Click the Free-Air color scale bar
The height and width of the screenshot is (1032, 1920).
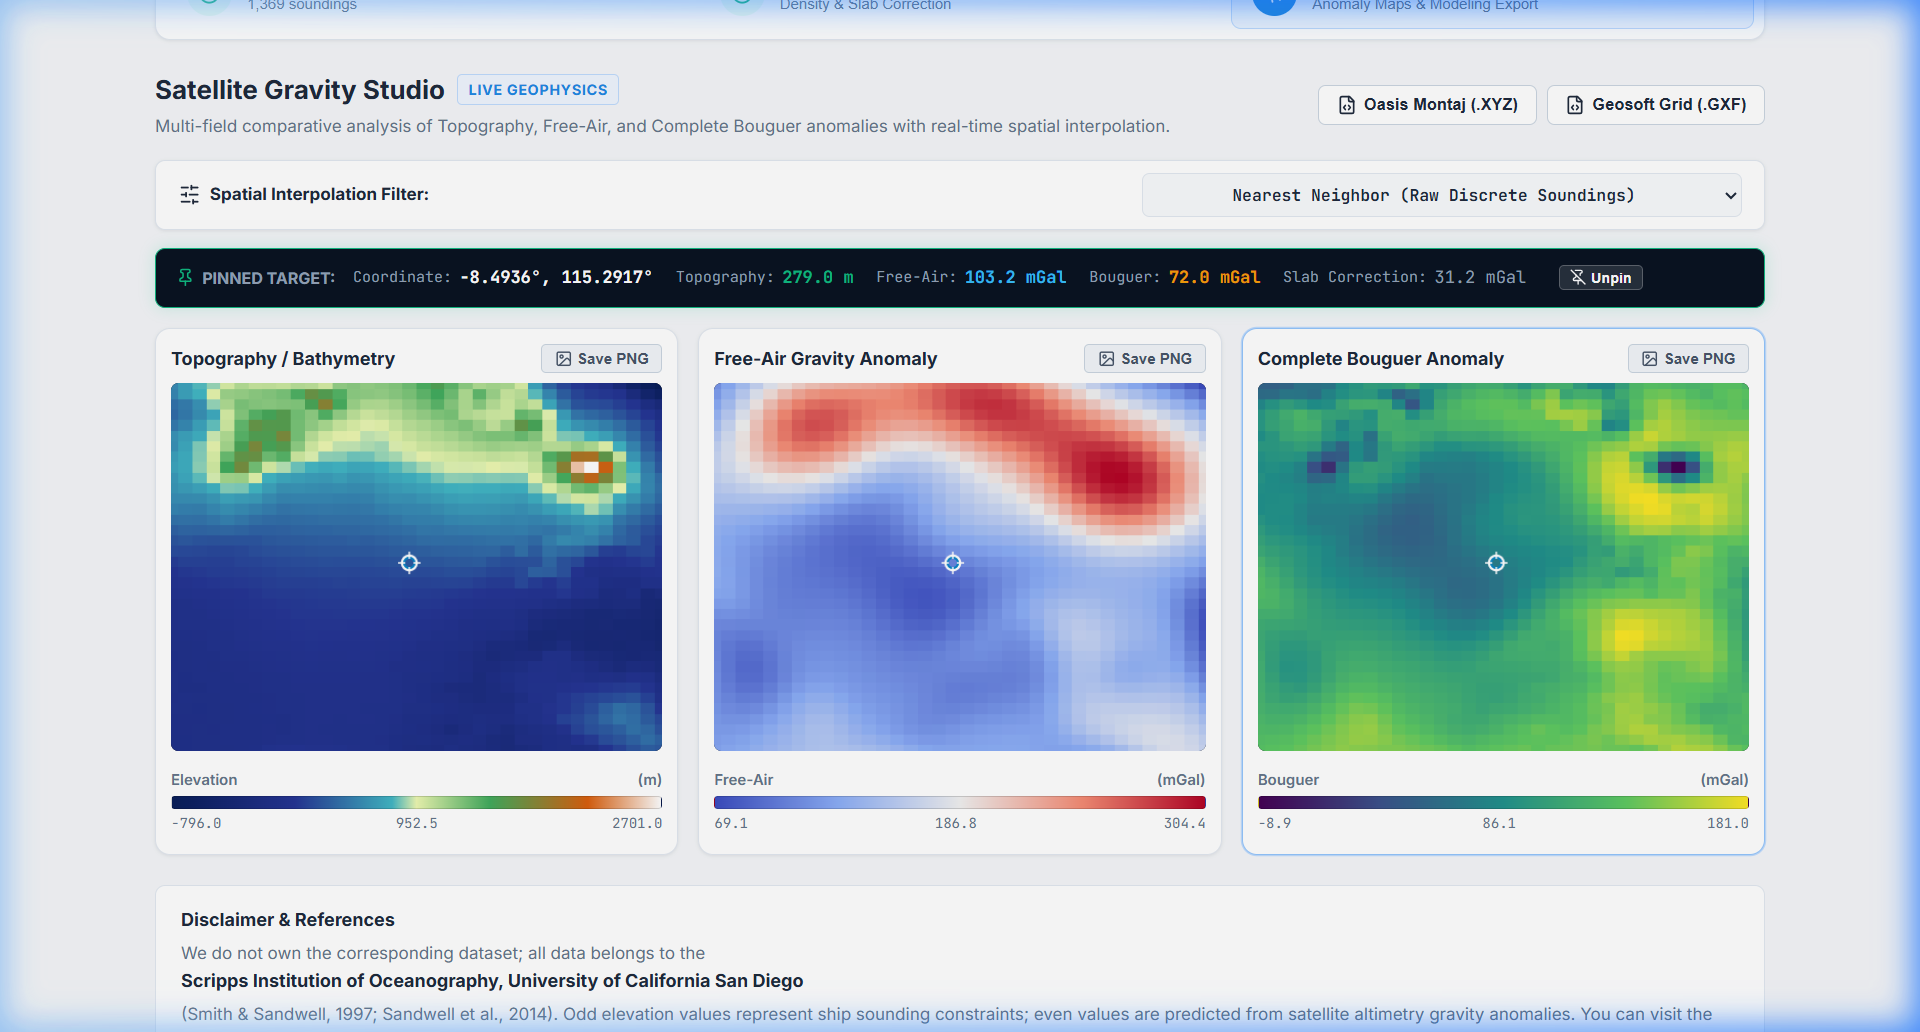click(x=960, y=802)
